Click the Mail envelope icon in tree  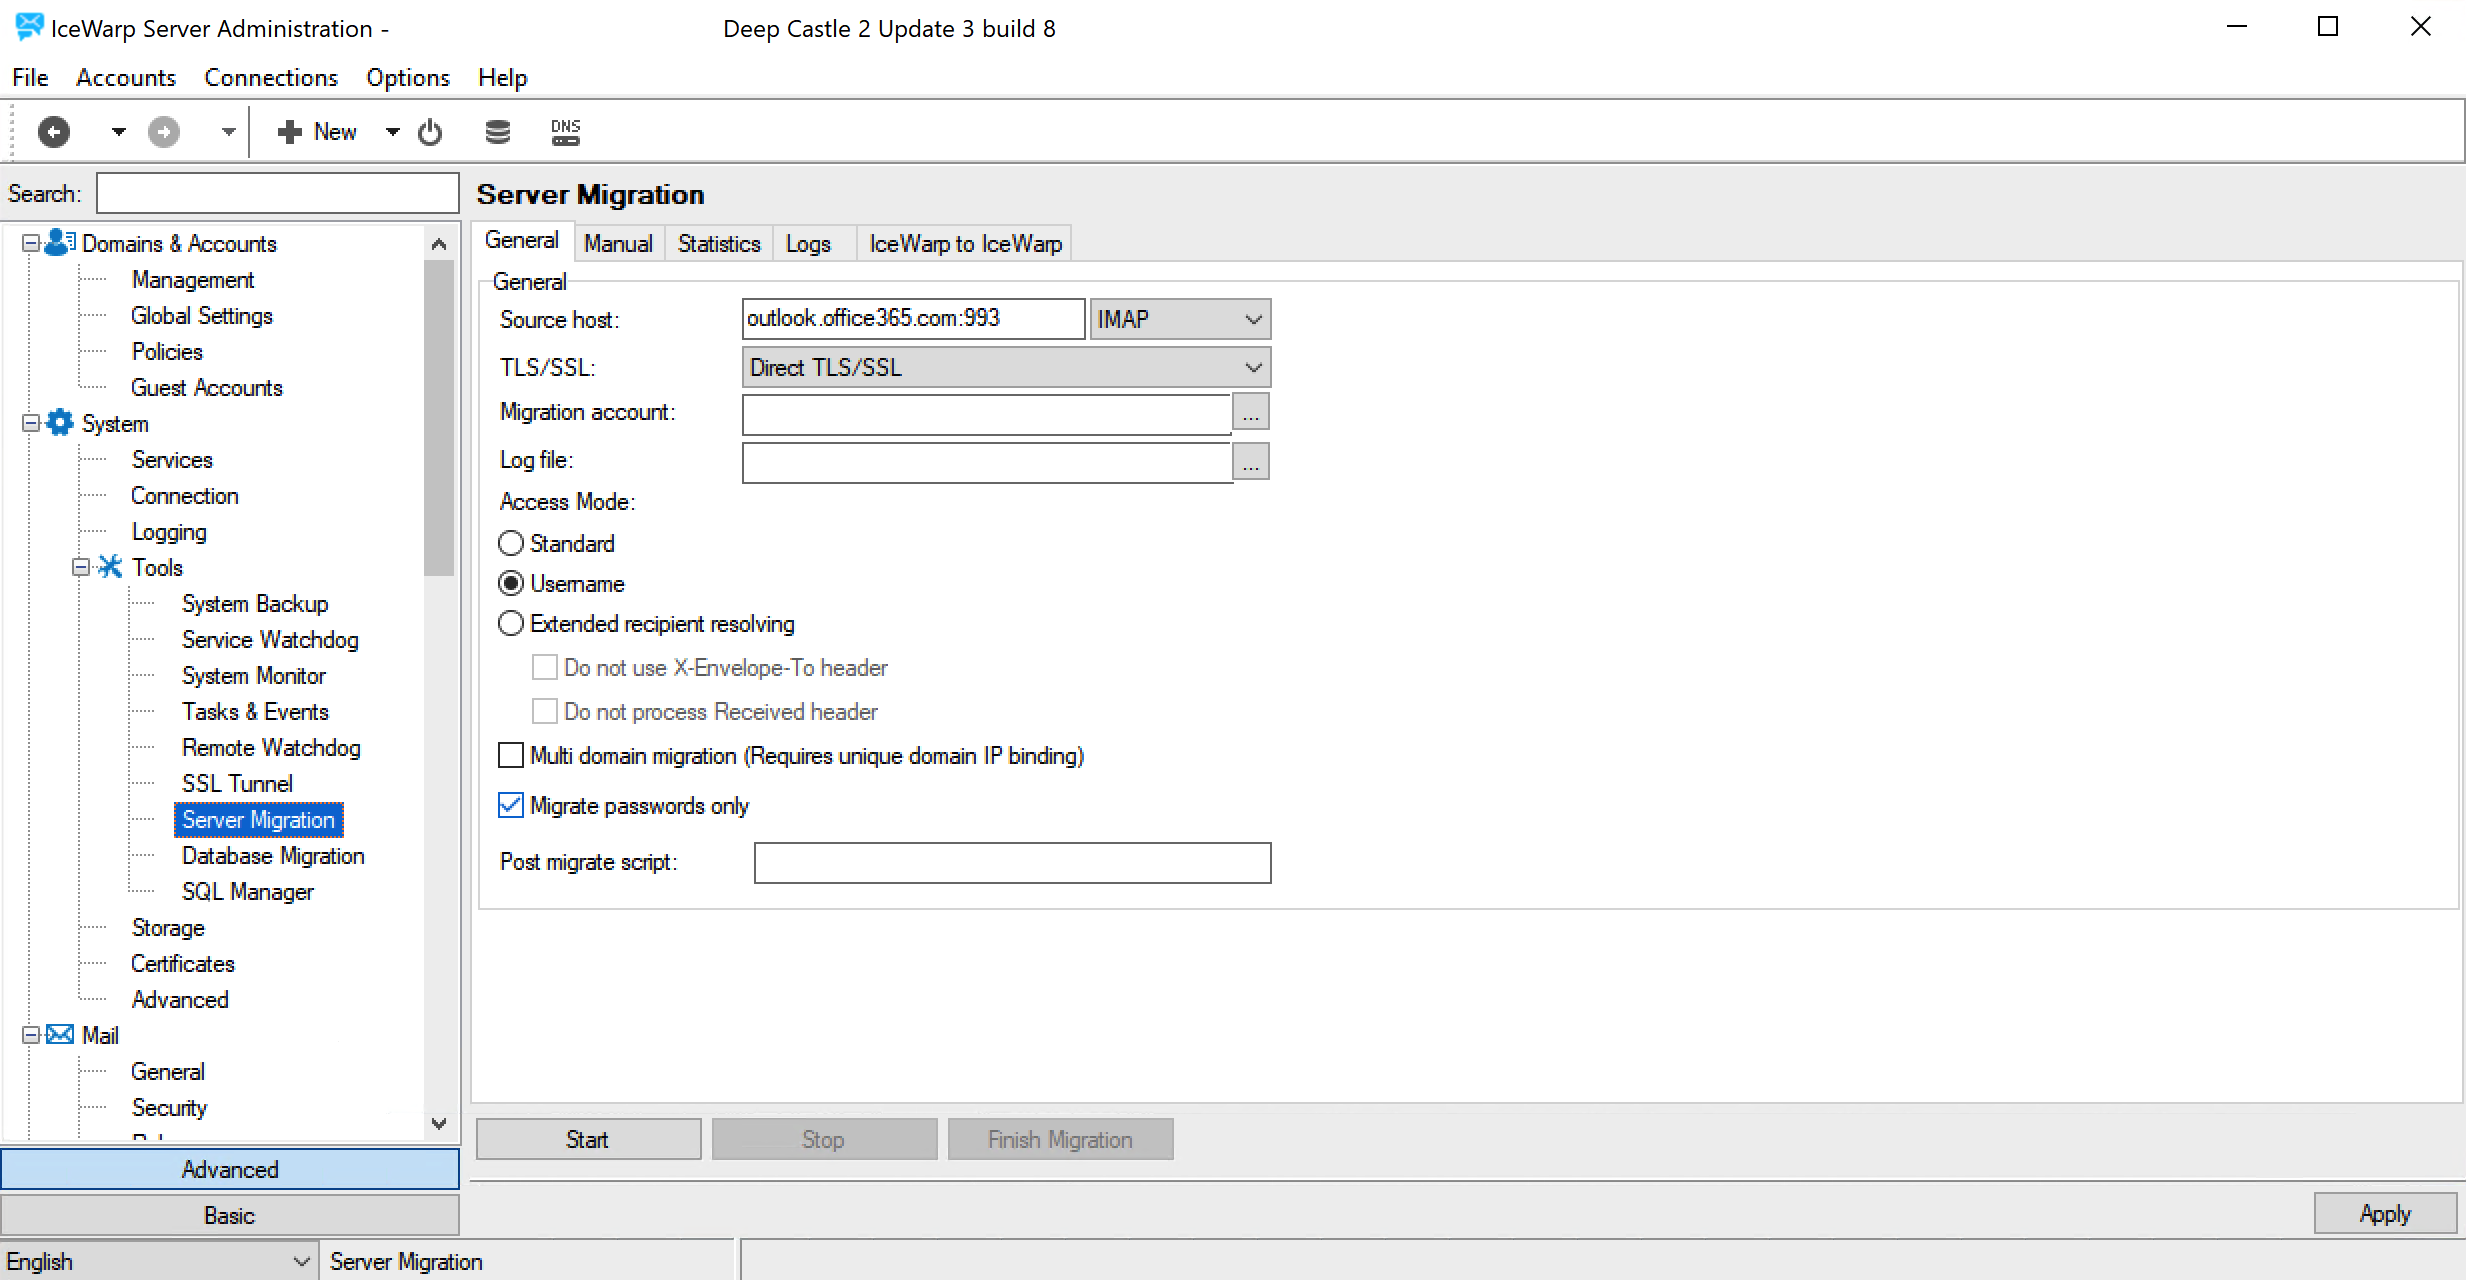pos(60,1035)
